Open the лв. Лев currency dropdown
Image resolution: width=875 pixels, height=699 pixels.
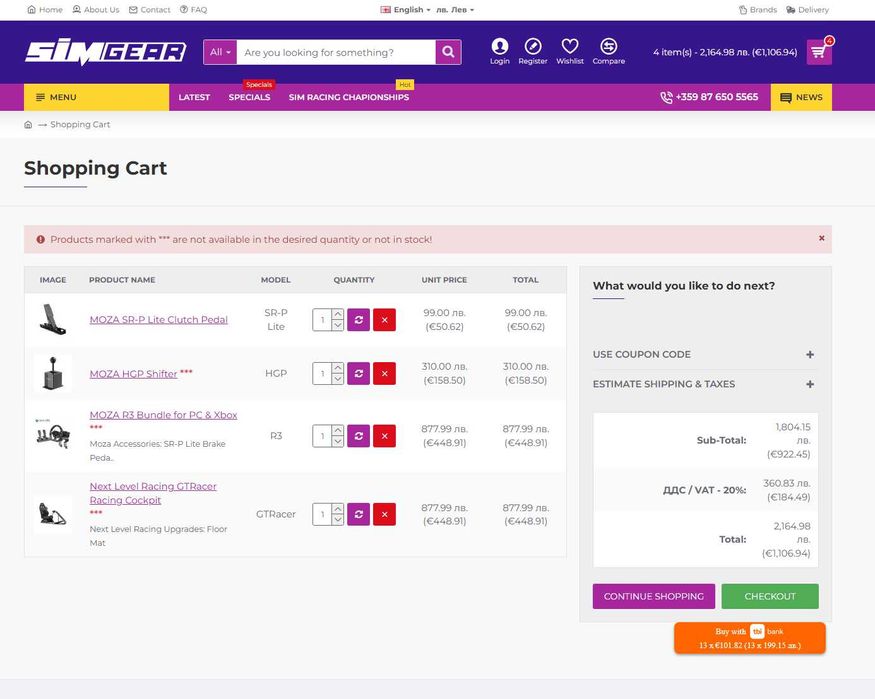455,9
